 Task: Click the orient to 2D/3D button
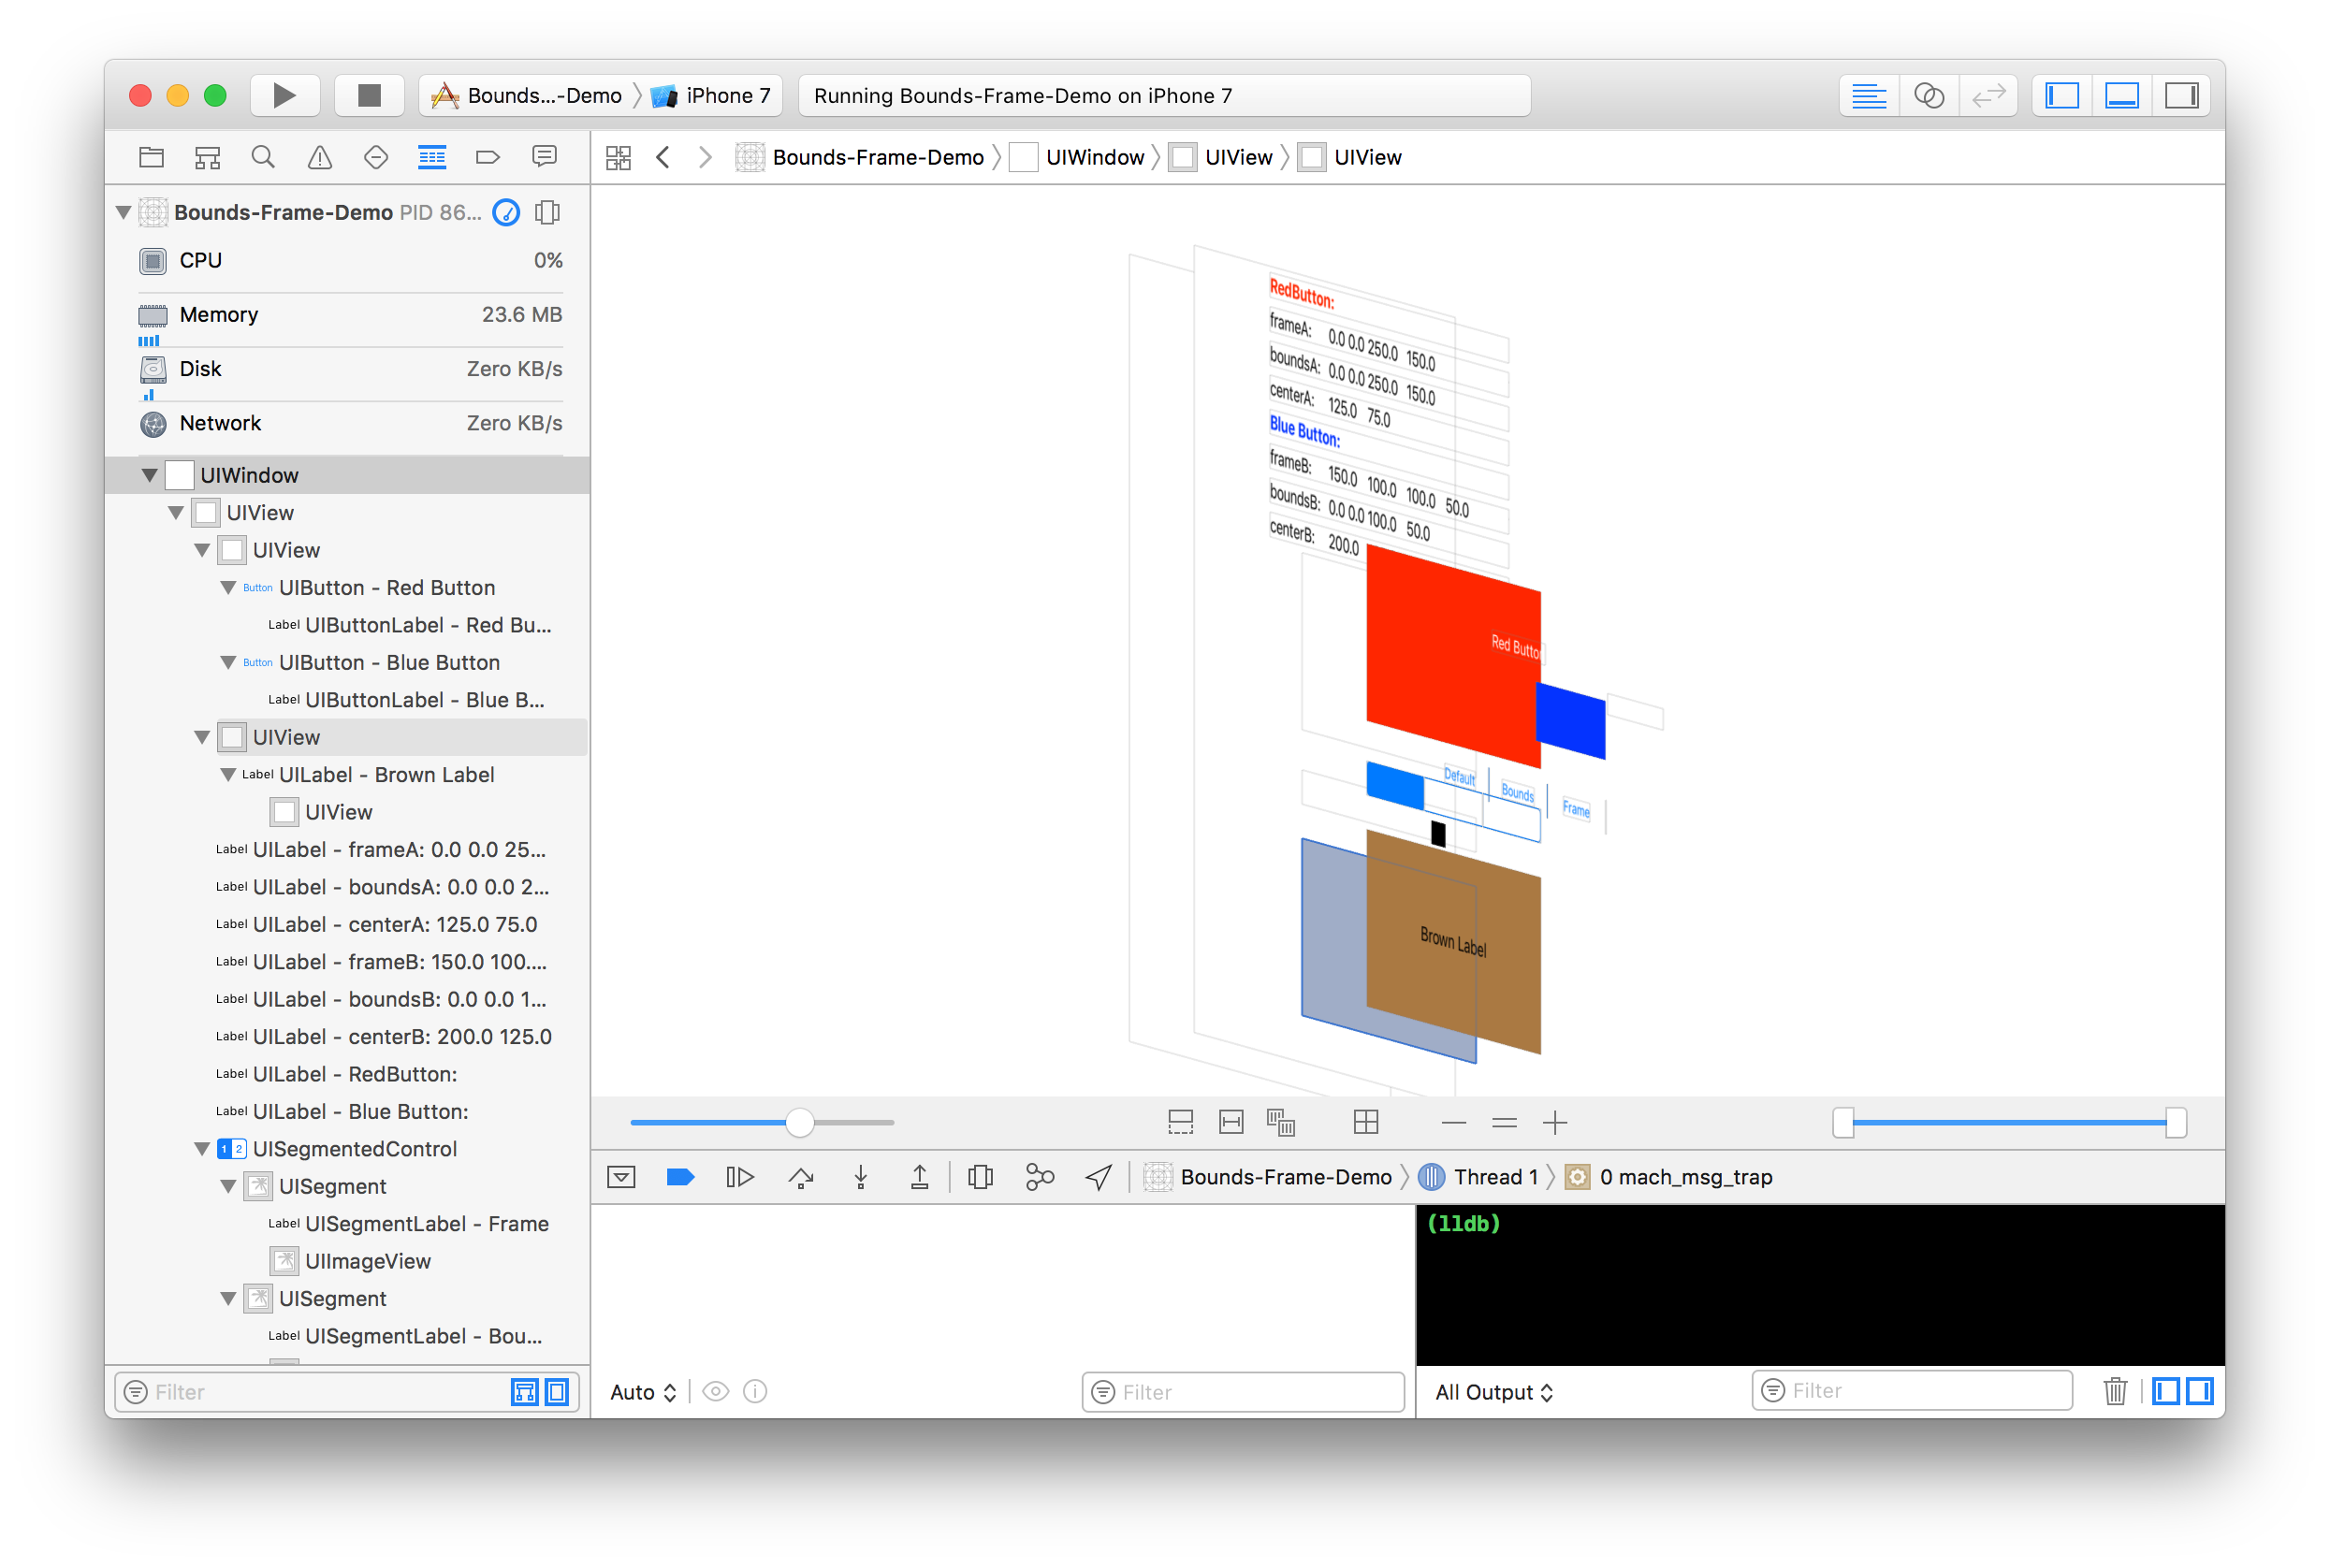[x=1366, y=1122]
